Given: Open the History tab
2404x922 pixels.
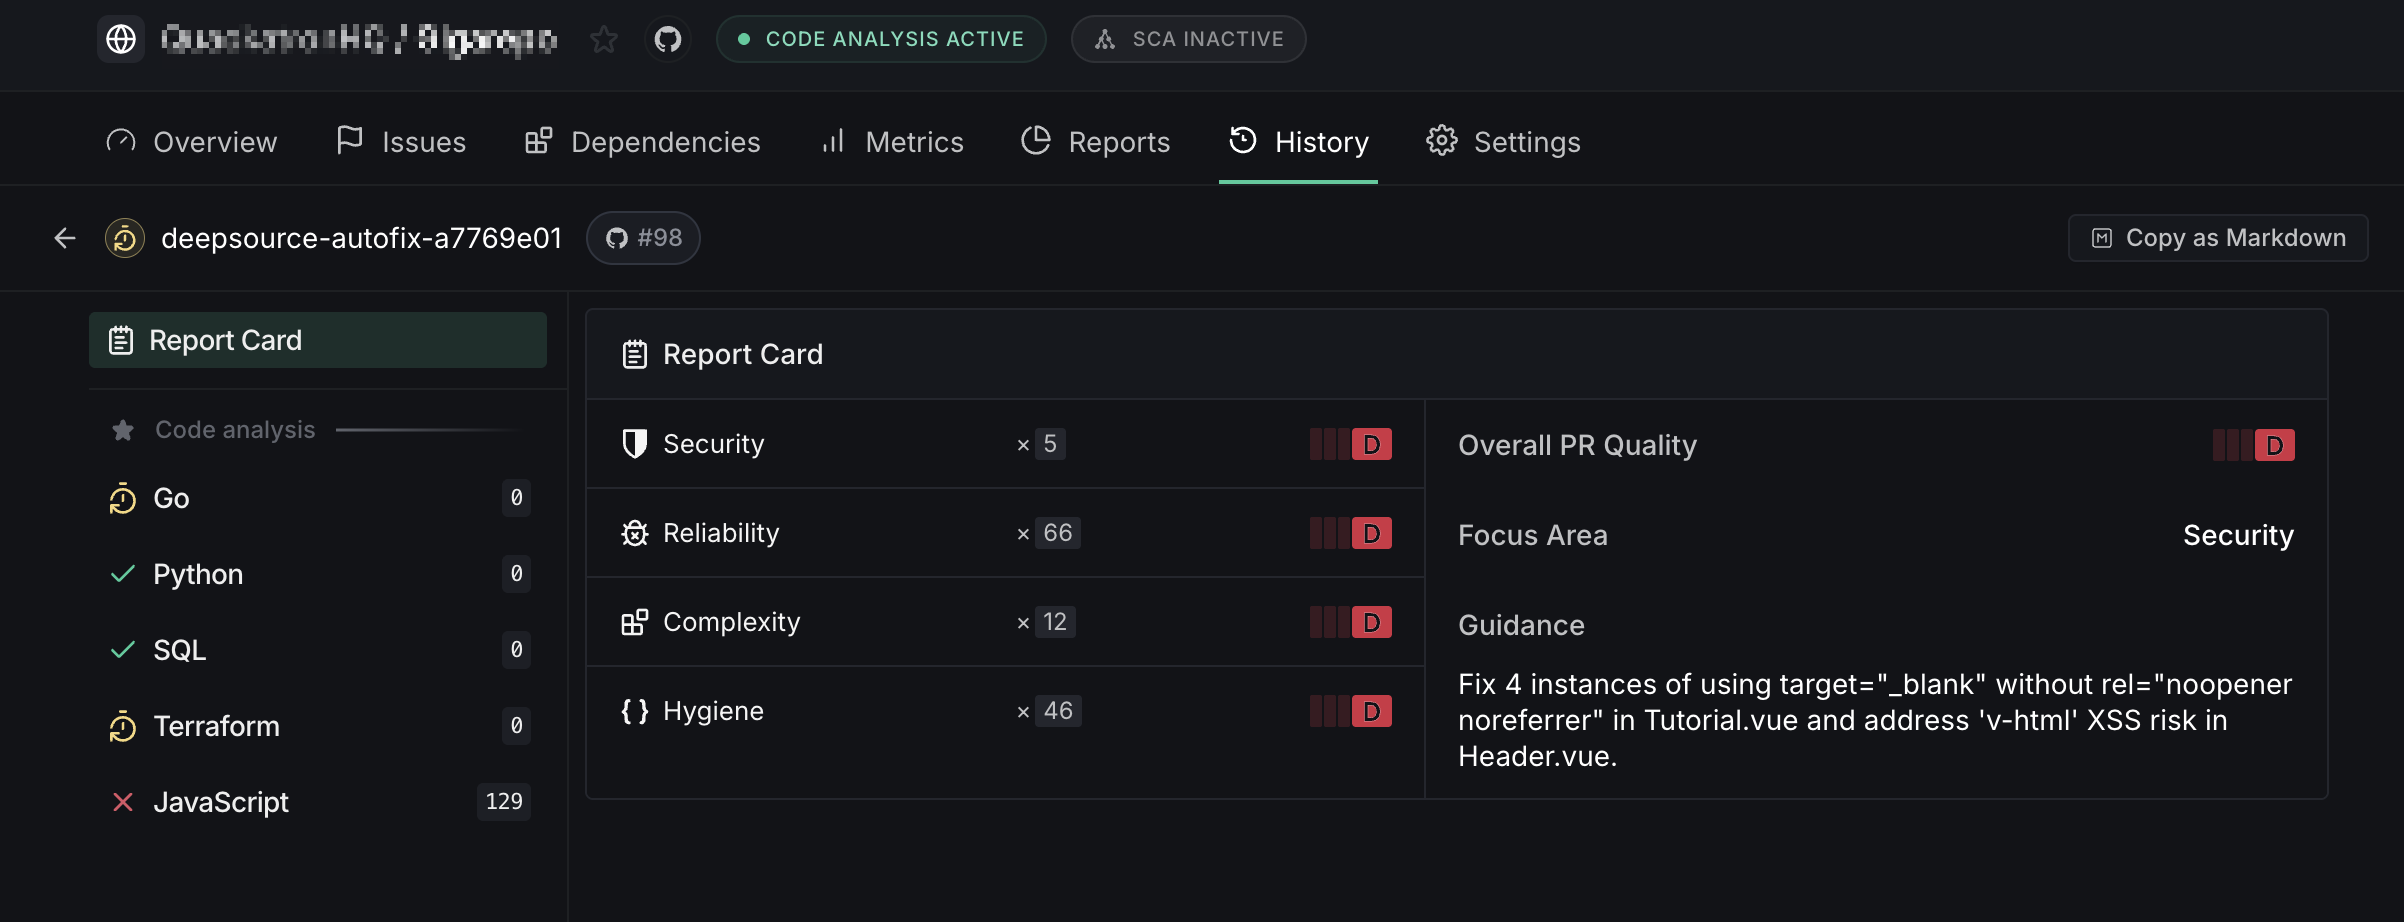Looking at the screenshot, I should pos(1298,142).
